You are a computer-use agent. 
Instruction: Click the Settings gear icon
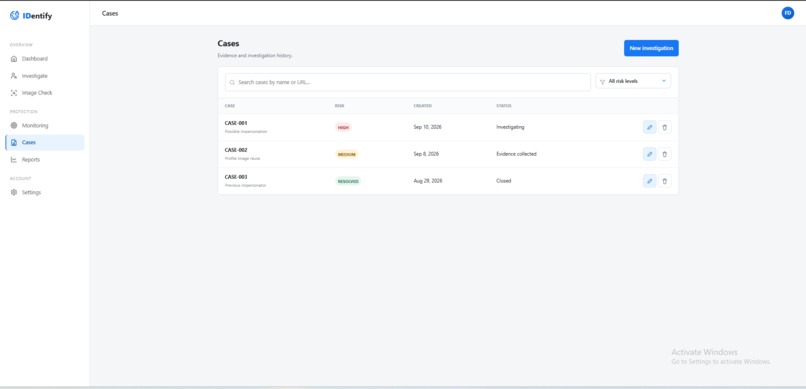pyautogui.click(x=14, y=192)
